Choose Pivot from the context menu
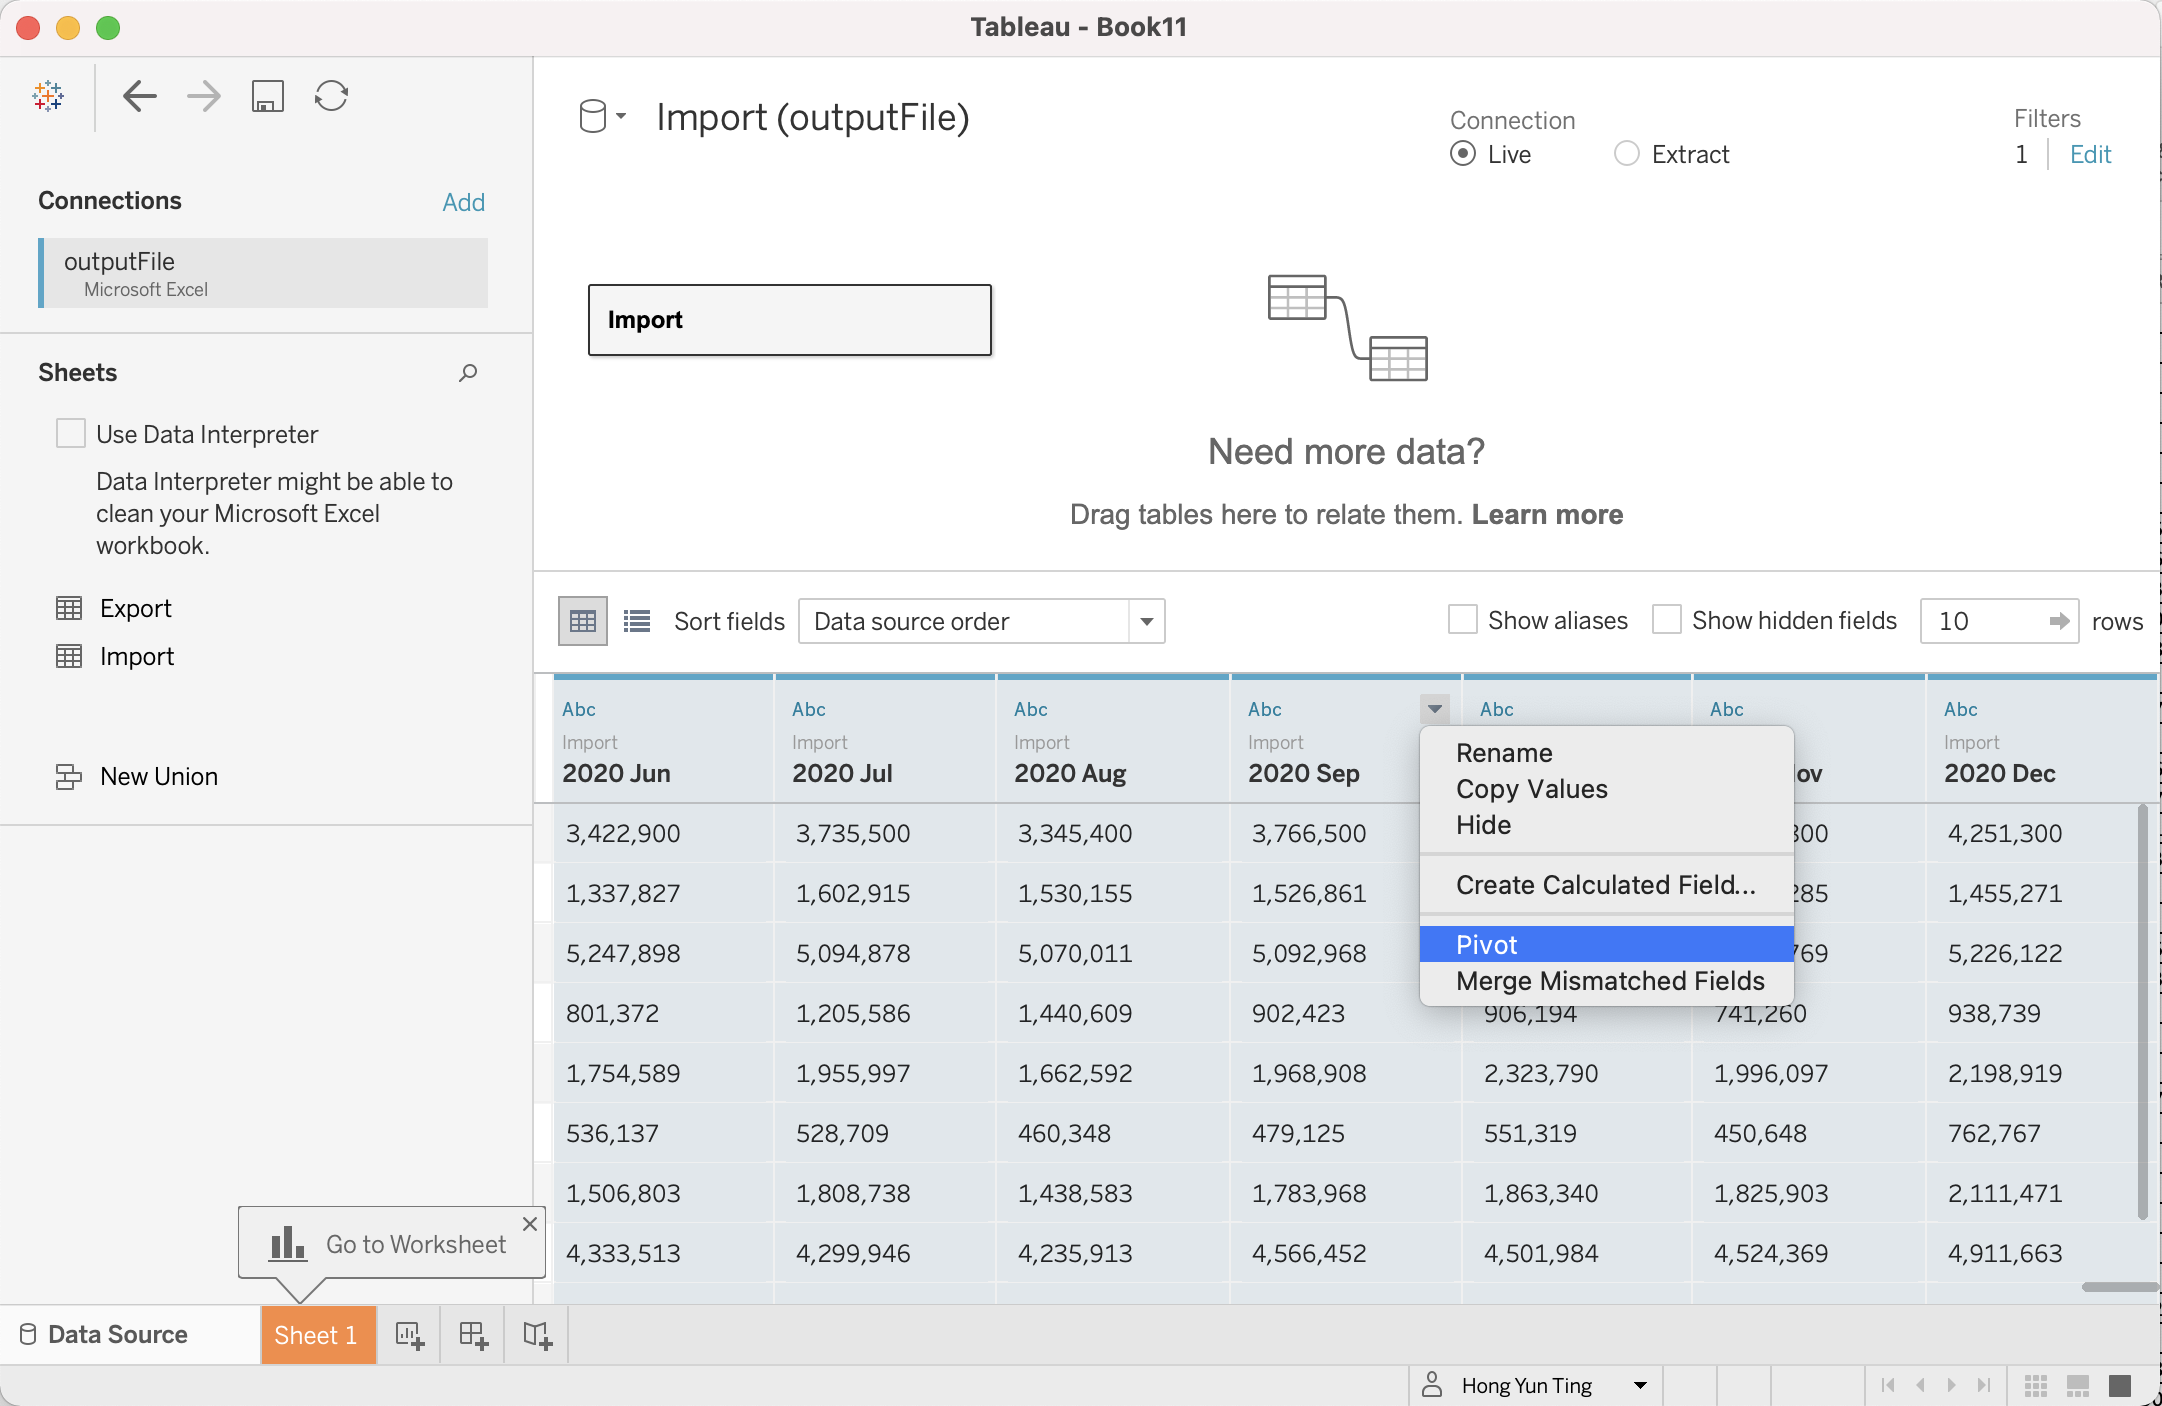This screenshot has width=2162, height=1406. tap(1487, 945)
